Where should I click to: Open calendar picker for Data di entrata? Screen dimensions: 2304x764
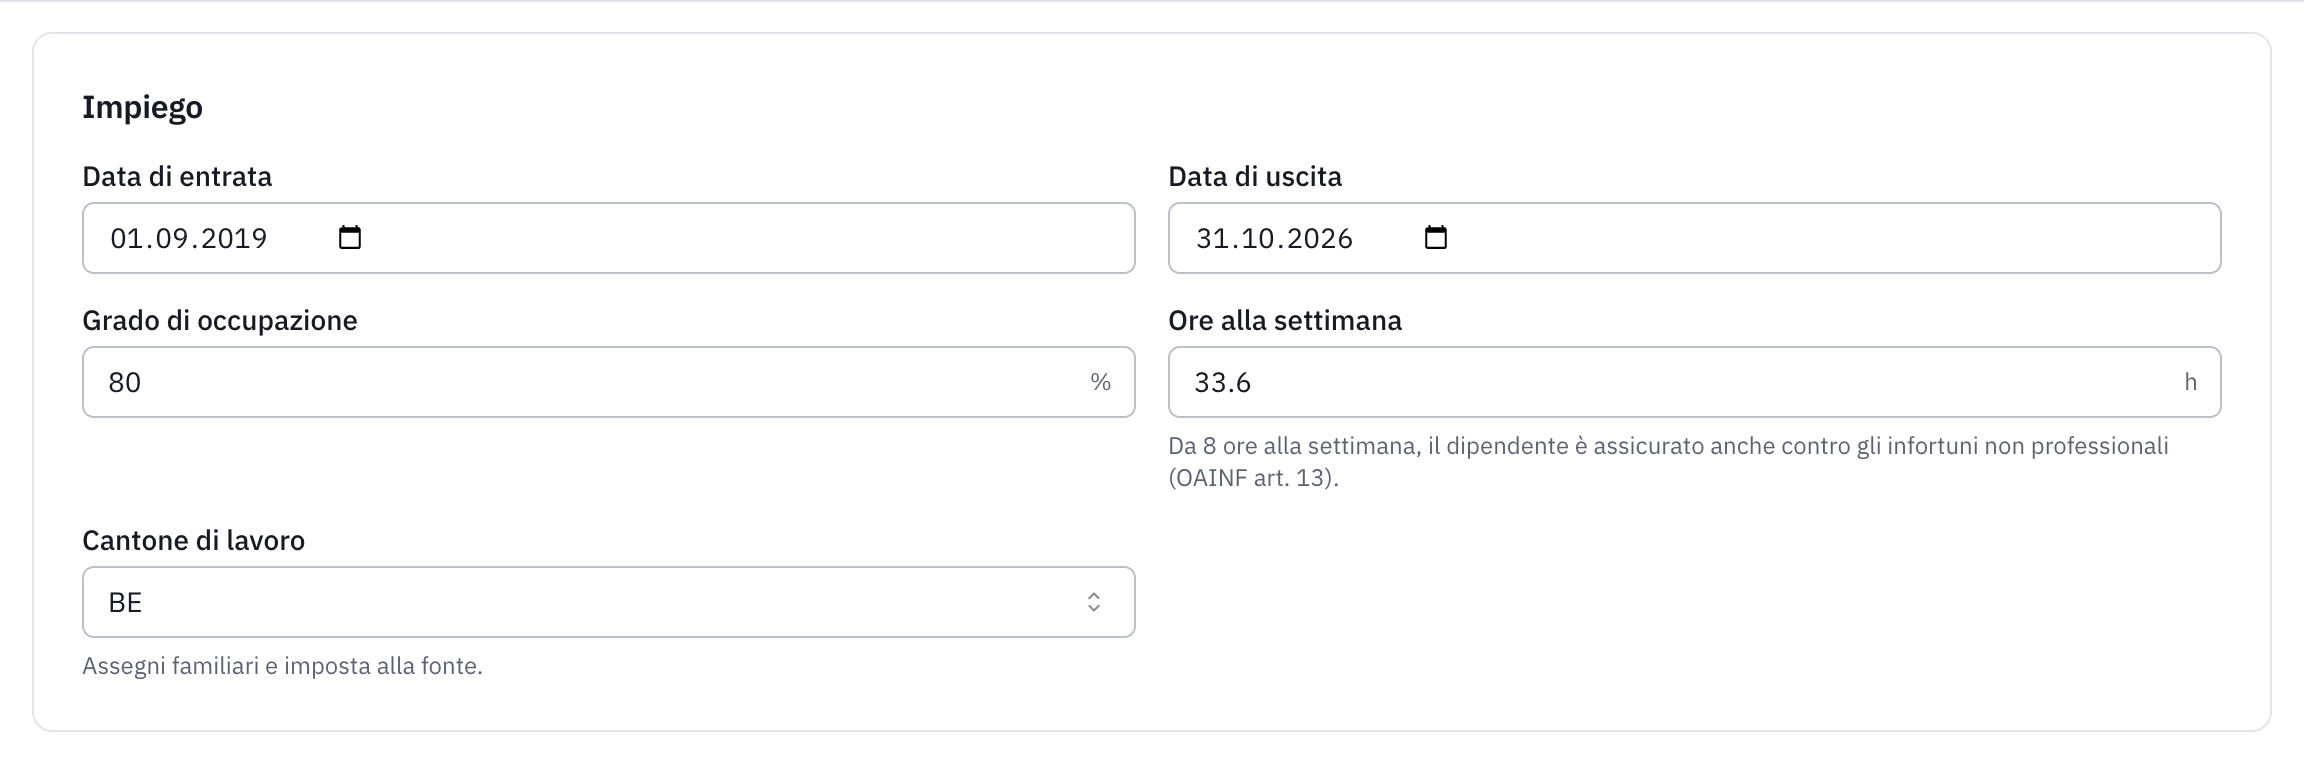pyautogui.click(x=350, y=238)
